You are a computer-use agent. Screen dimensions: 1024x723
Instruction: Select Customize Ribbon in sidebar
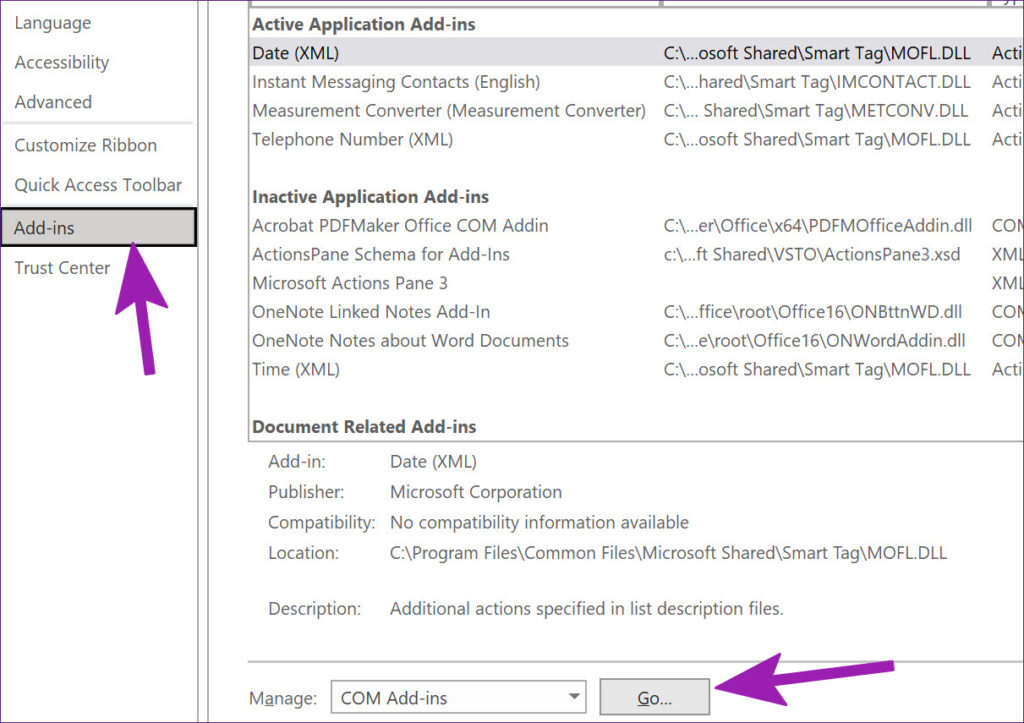tap(86, 145)
